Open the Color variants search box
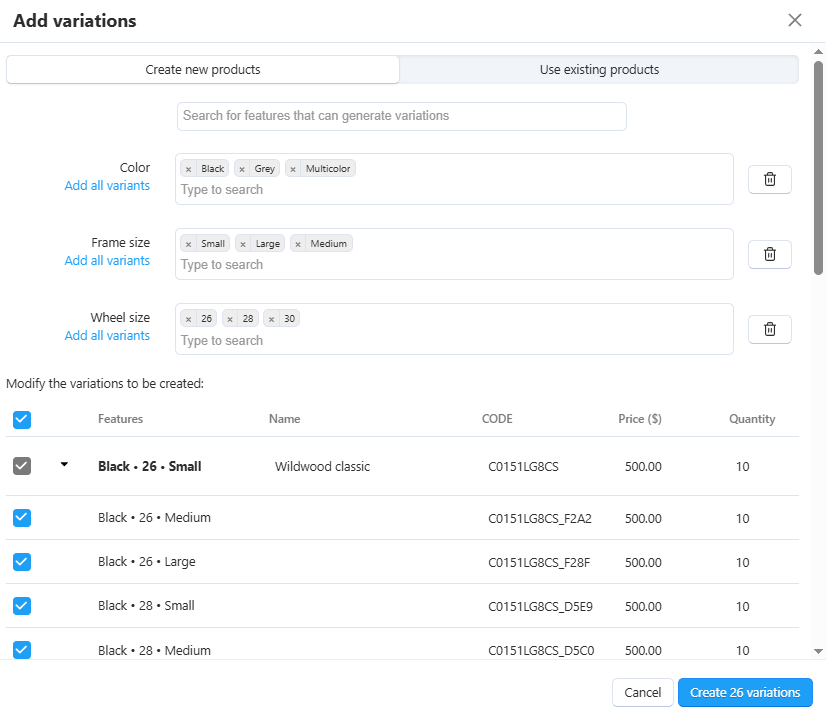 click(x=454, y=190)
